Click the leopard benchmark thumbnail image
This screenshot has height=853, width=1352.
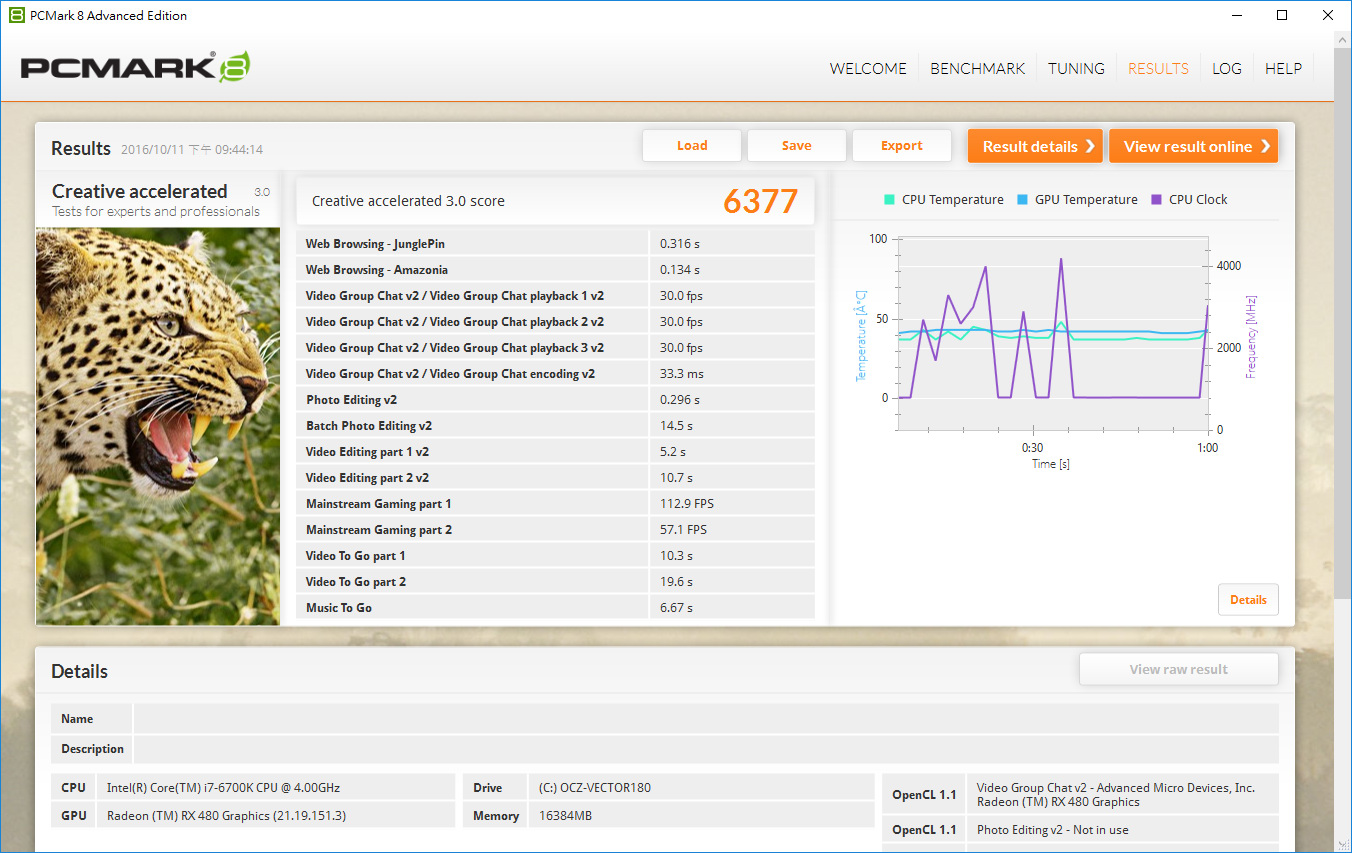(158, 425)
